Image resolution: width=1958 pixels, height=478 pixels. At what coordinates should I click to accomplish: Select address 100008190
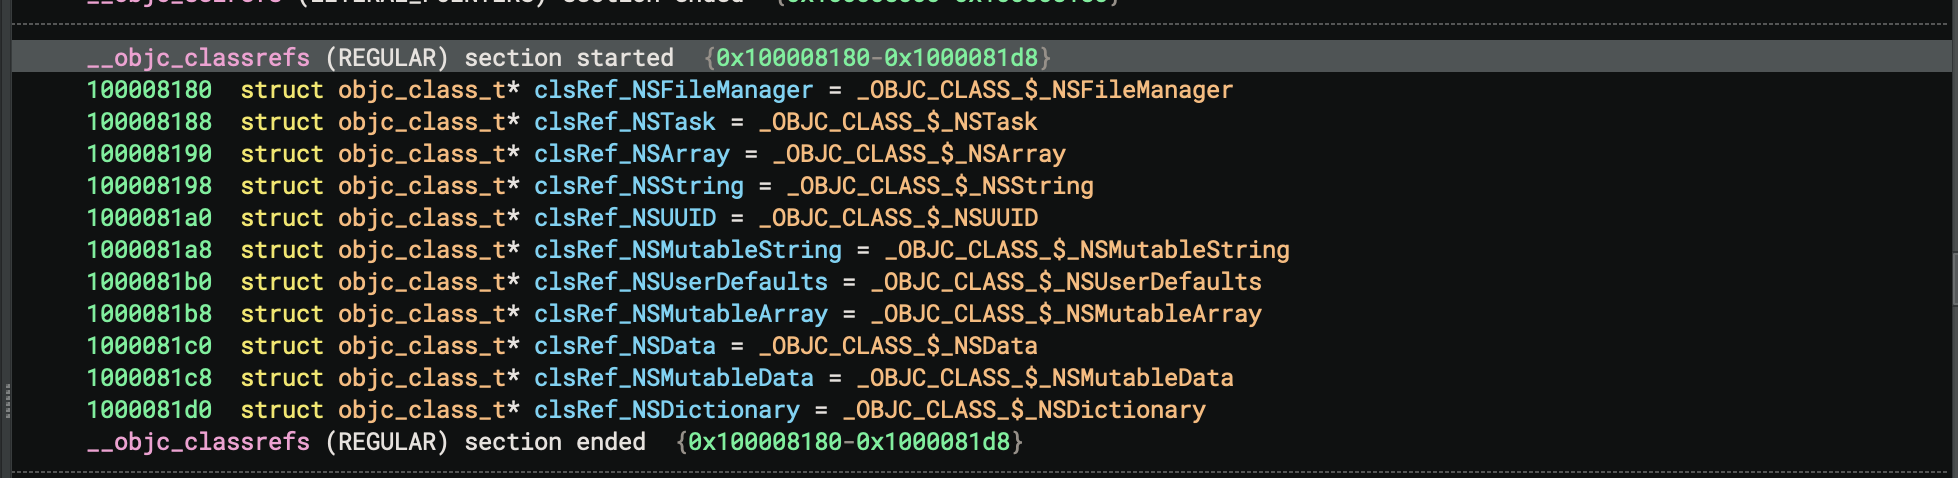(149, 154)
